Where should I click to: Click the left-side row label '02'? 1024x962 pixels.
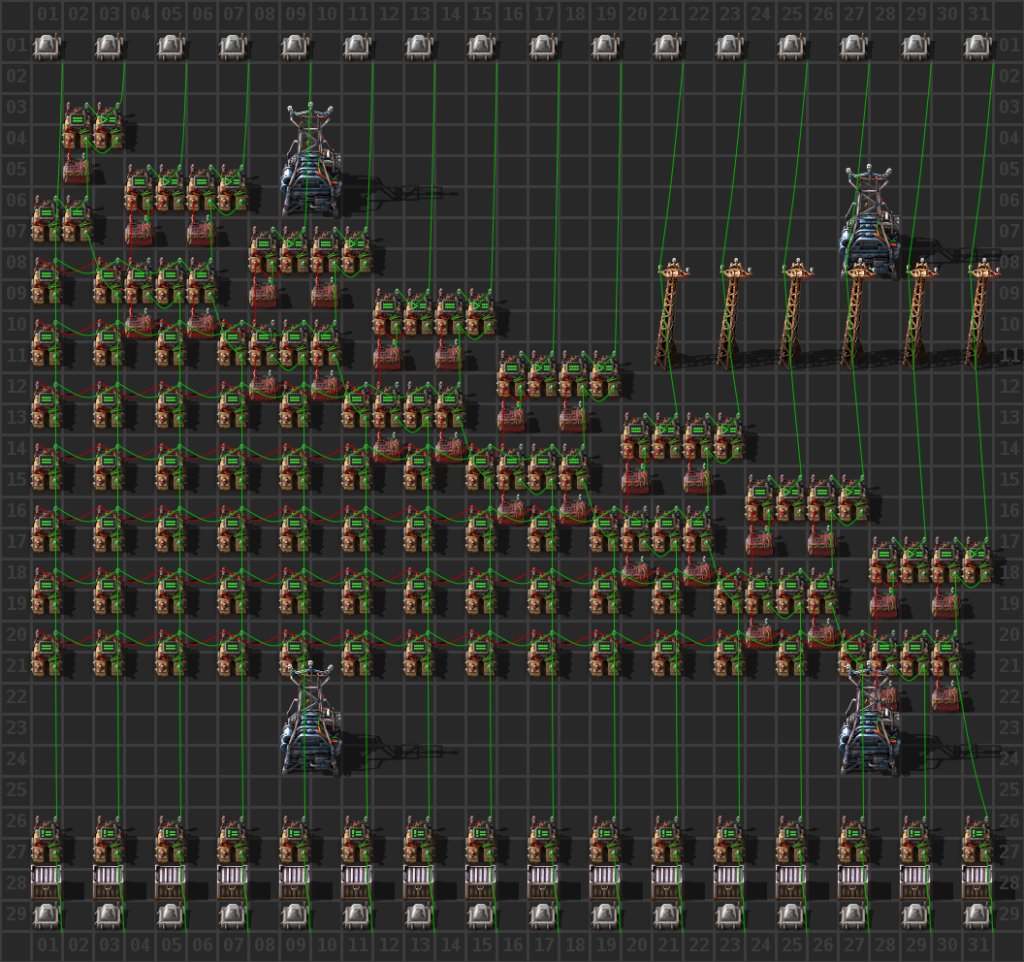click(16, 76)
